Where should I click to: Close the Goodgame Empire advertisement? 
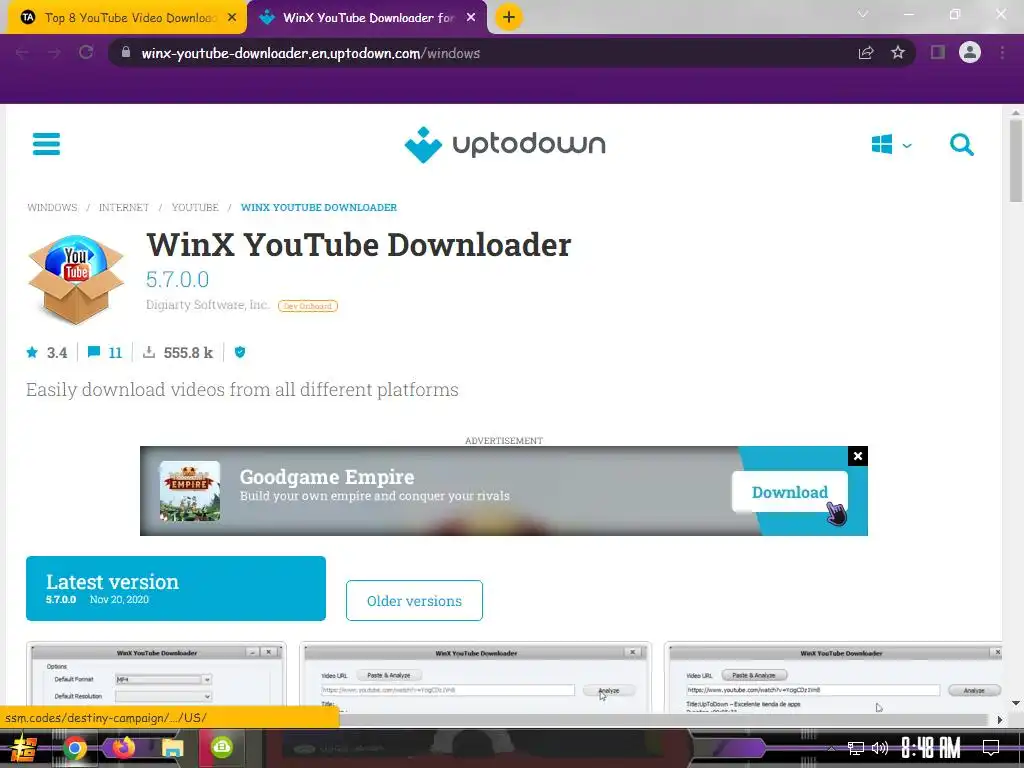[x=857, y=456]
